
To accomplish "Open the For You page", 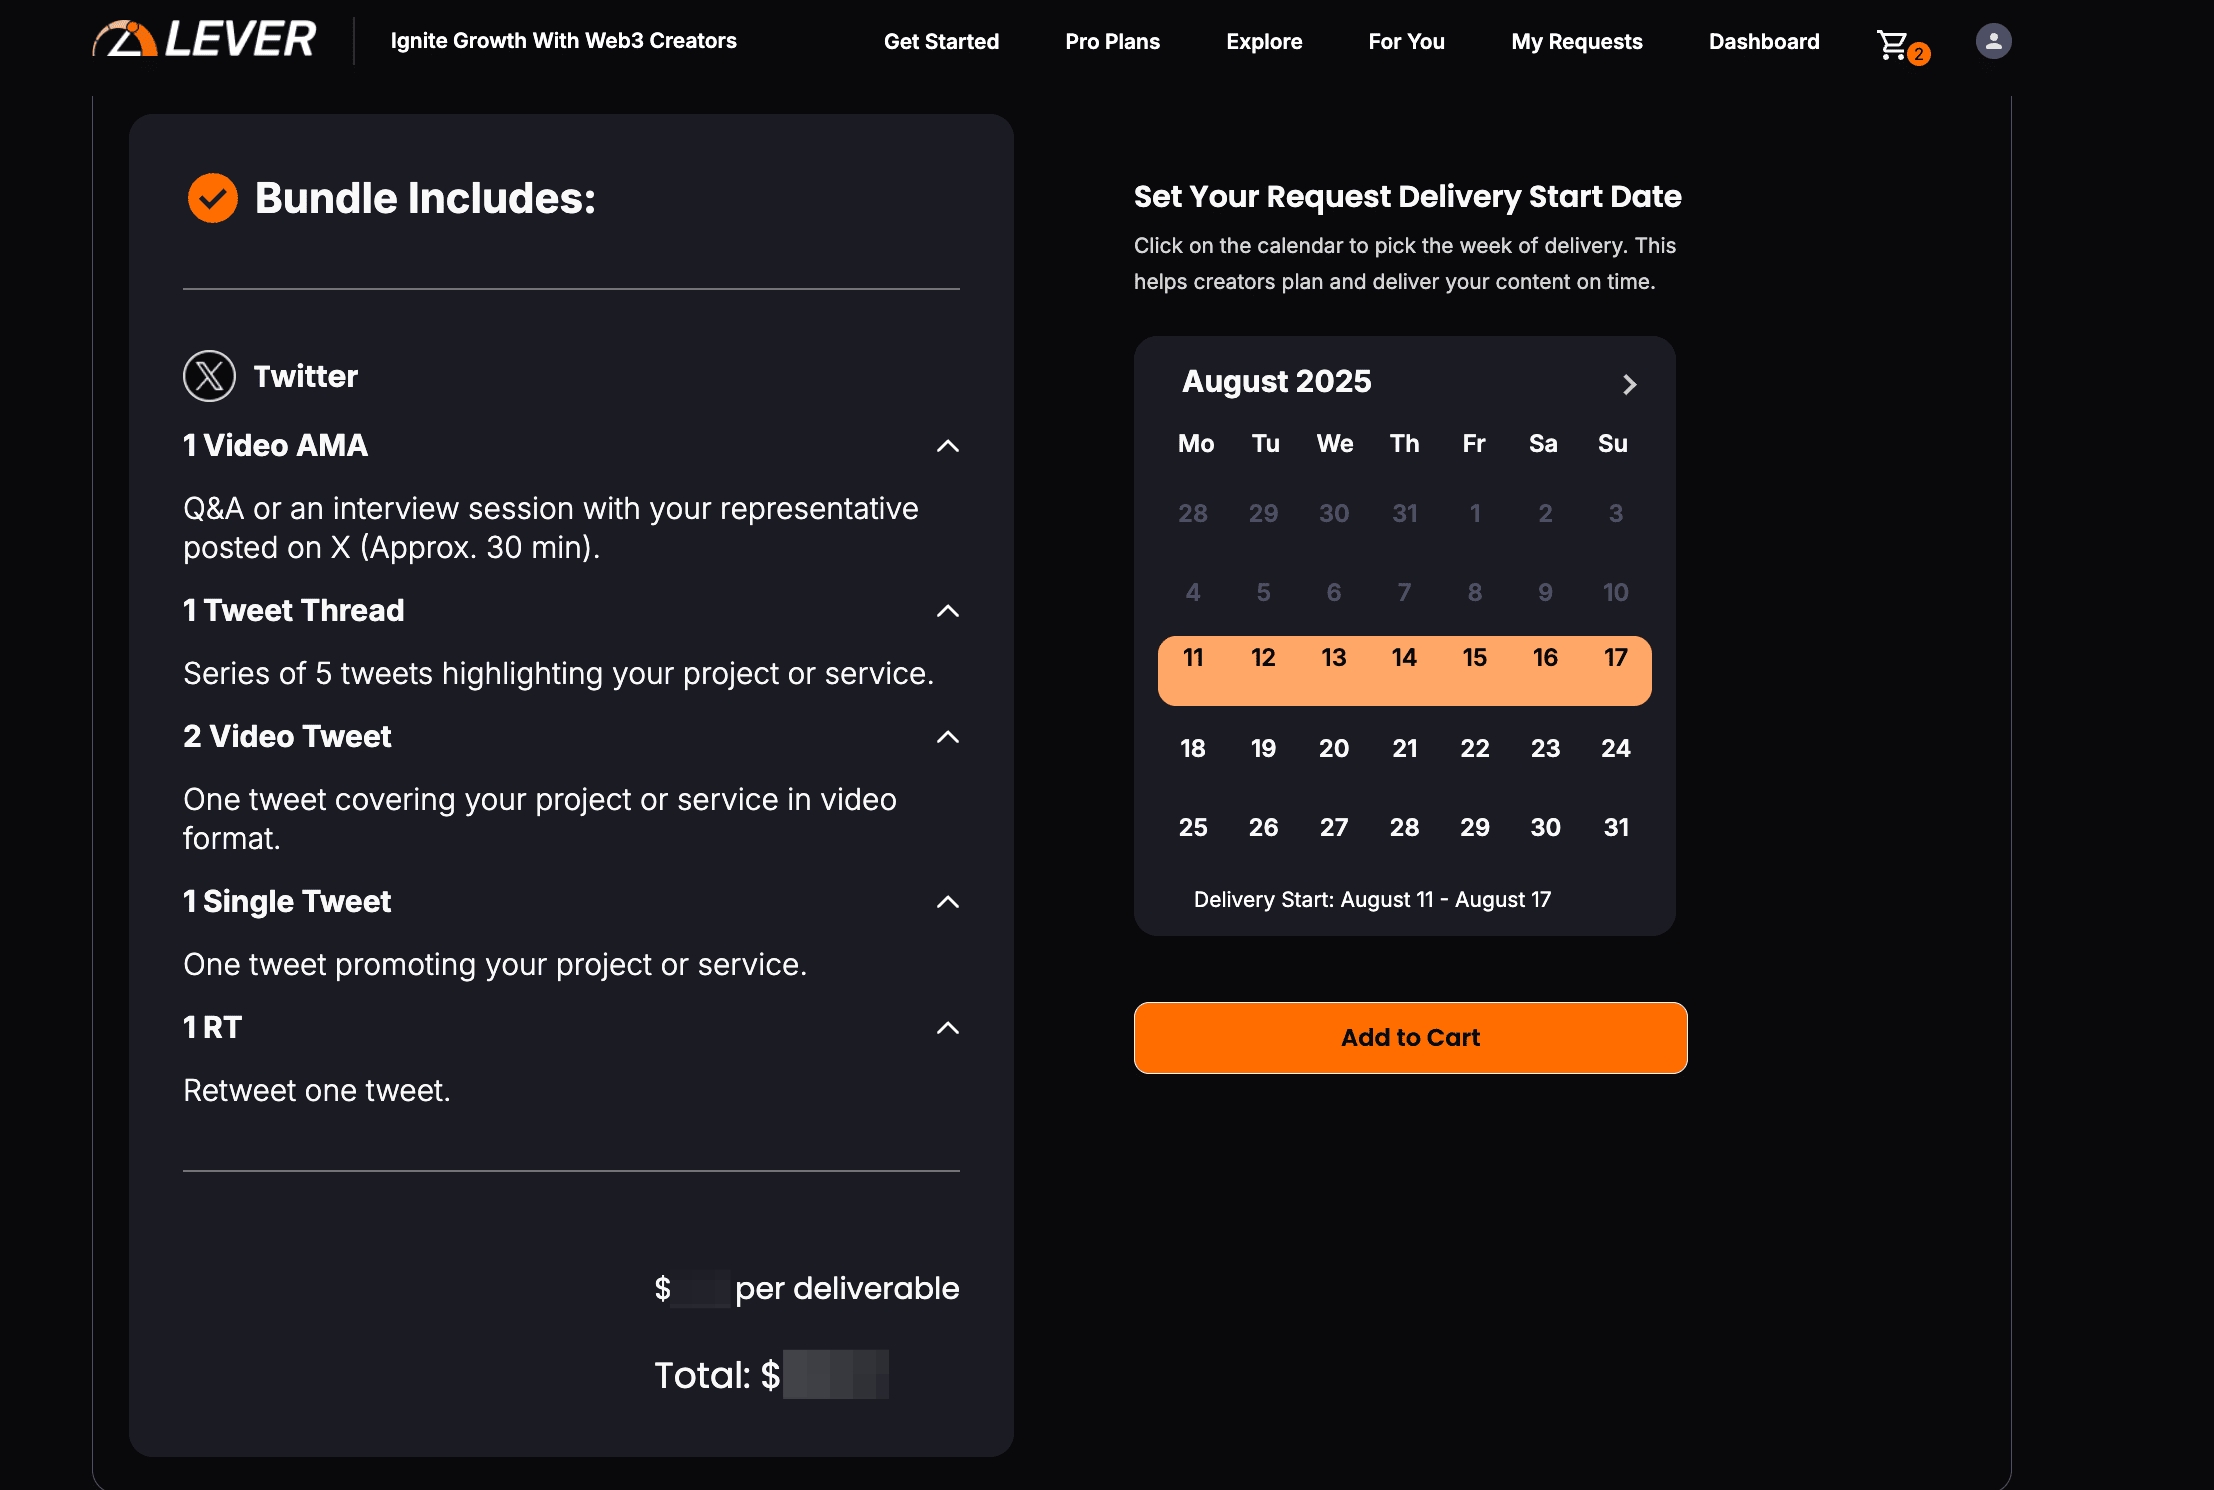I will (1406, 41).
